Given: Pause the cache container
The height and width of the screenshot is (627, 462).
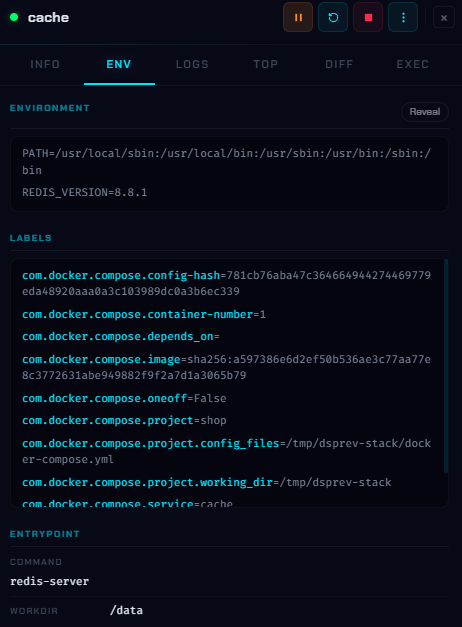Looking at the screenshot, I should coord(298,17).
